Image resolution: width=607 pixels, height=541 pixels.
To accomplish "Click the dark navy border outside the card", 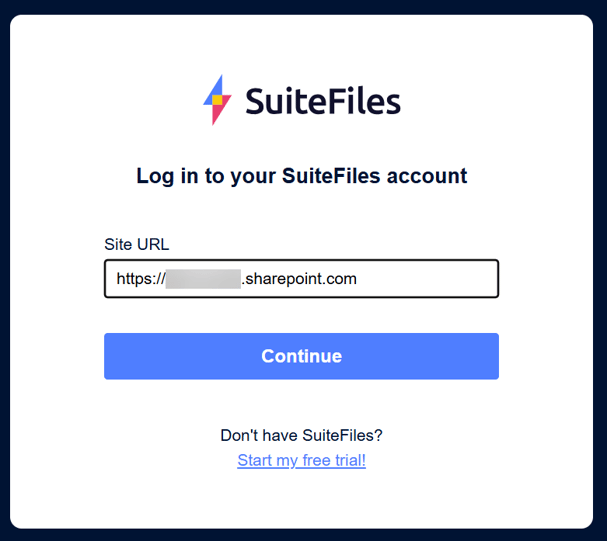I will [x=4, y=270].
